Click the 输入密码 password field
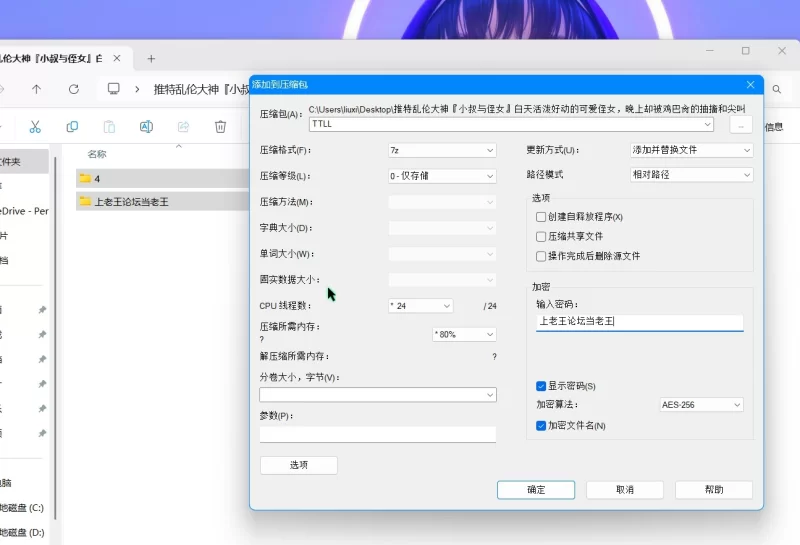This screenshot has height=545, width=800. click(x=639, y=321)
